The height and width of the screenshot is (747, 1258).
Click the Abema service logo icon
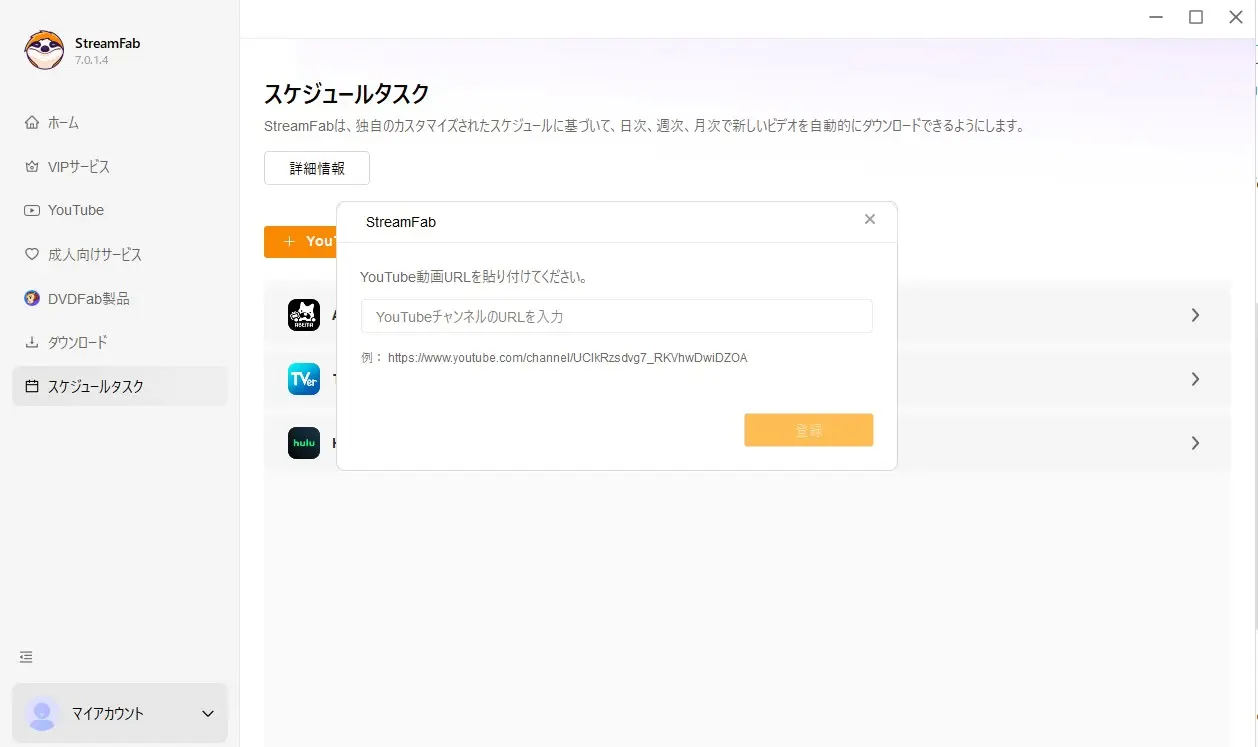[x=304, y=315]
